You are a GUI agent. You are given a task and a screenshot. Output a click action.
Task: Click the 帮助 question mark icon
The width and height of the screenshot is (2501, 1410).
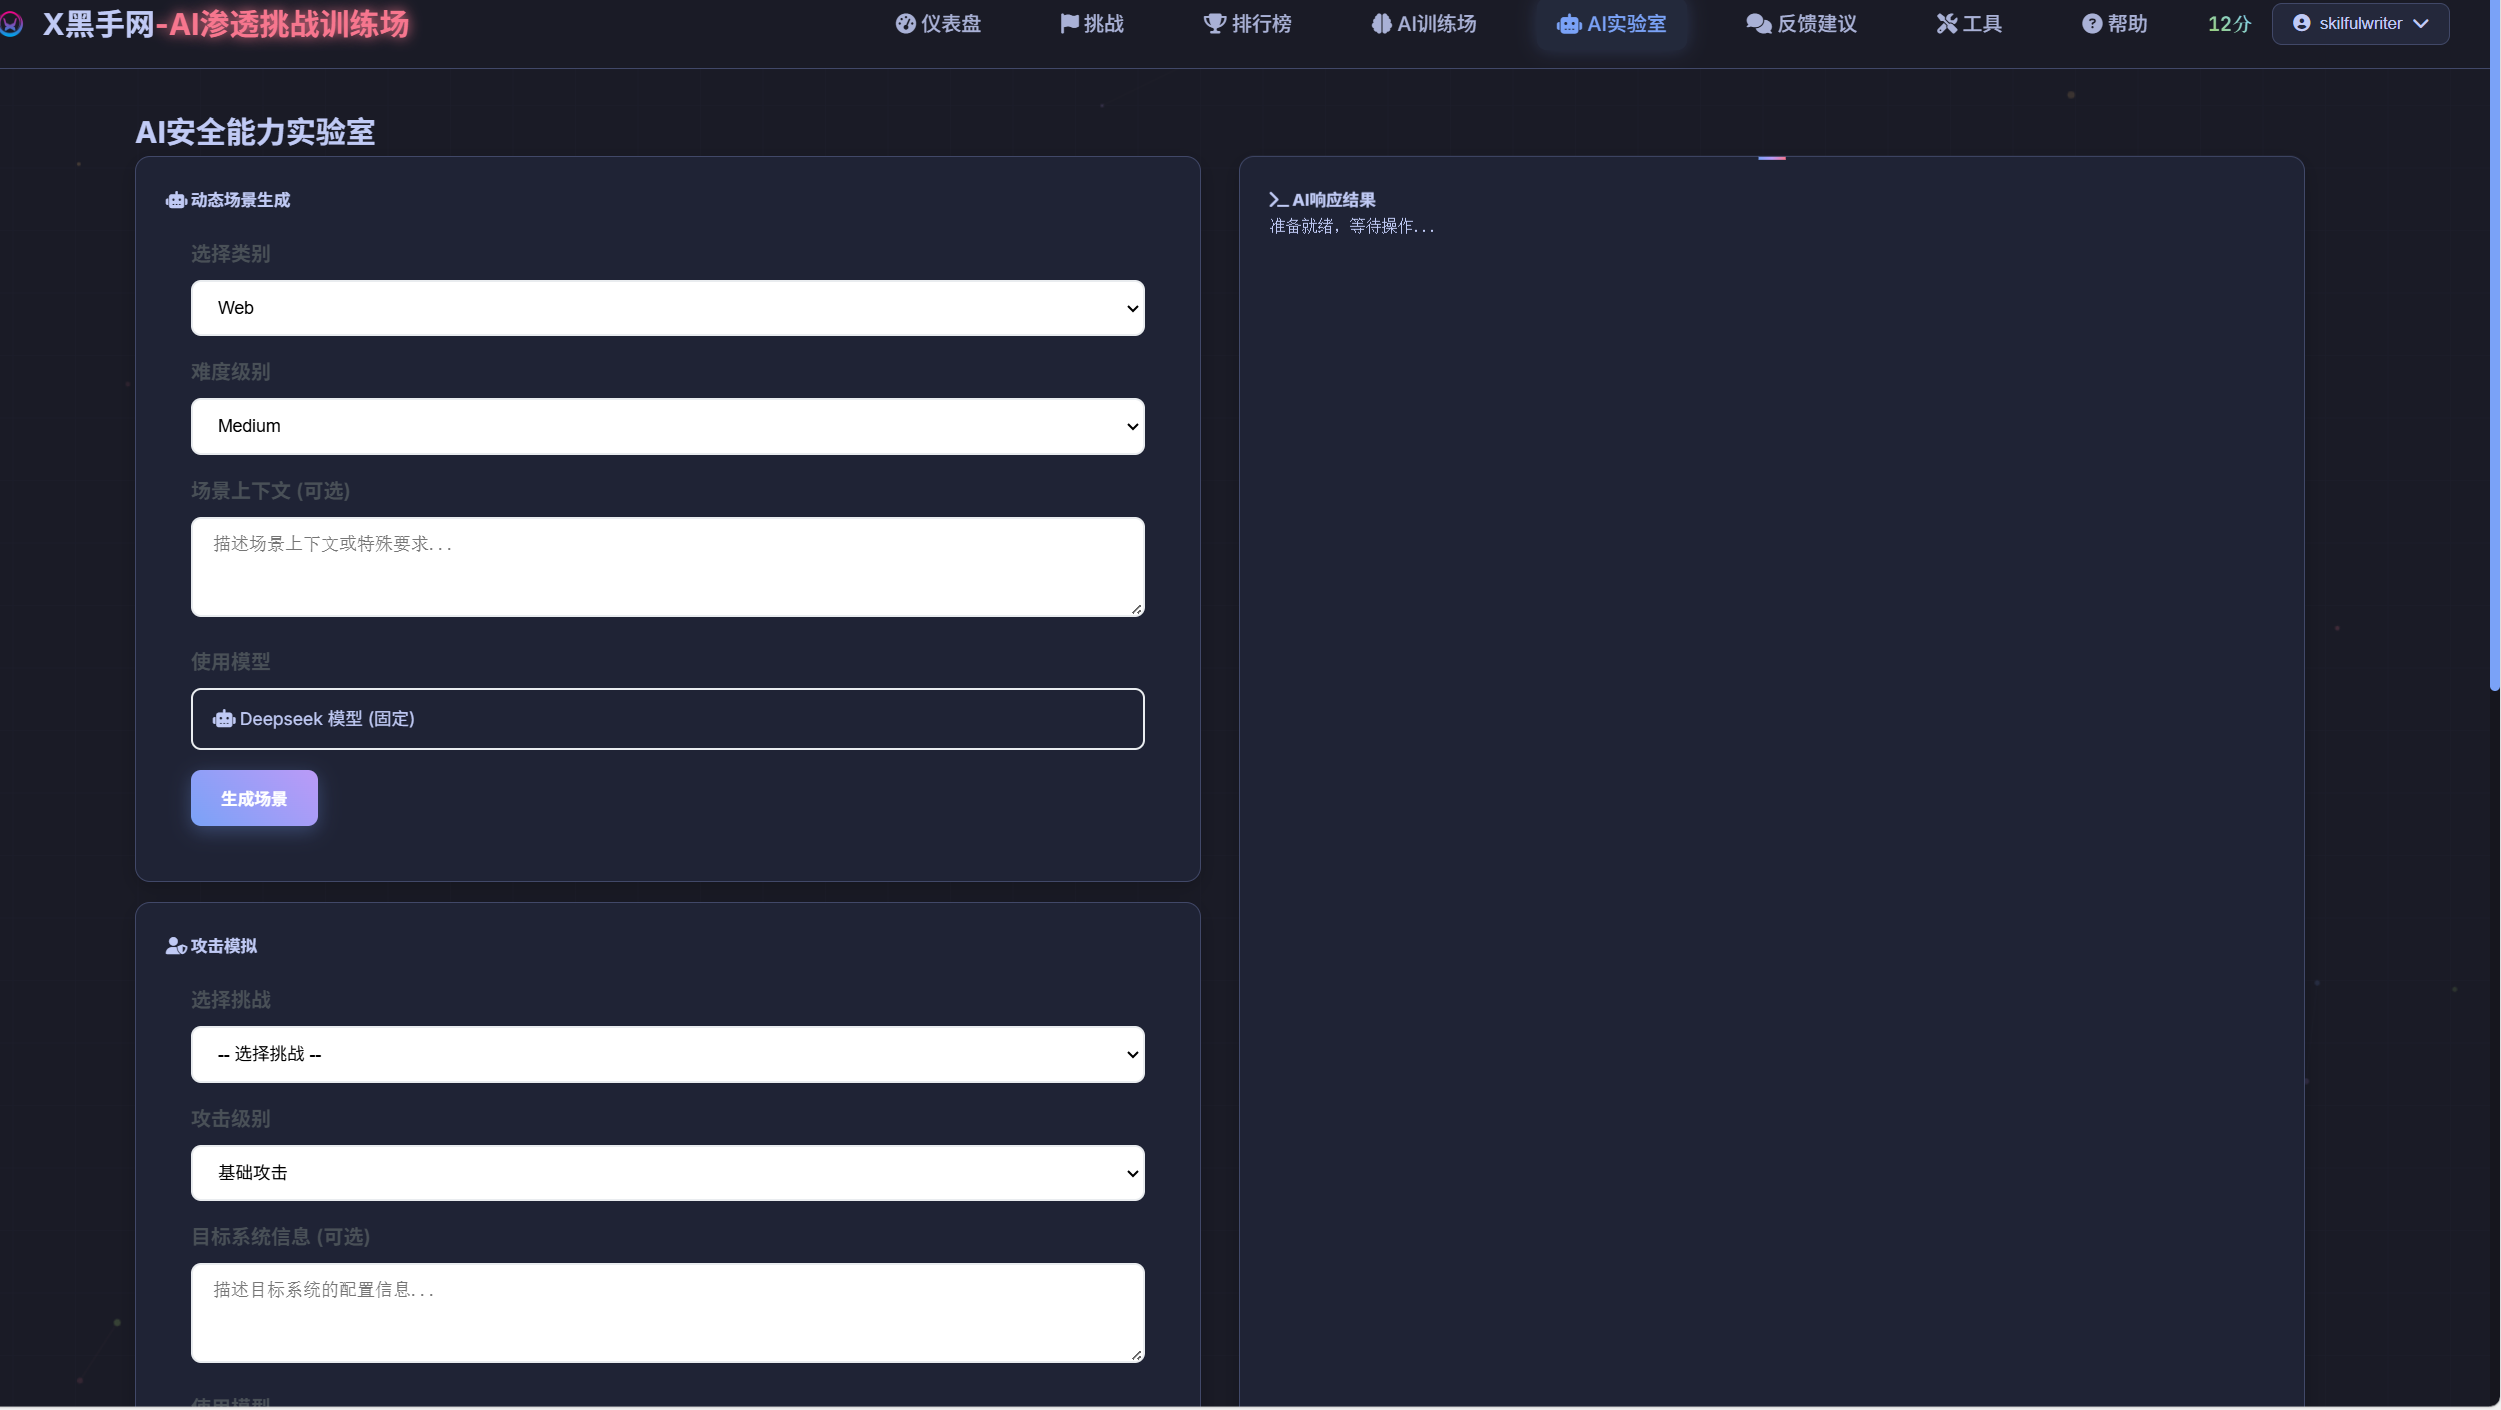[x=2092, y=24]
